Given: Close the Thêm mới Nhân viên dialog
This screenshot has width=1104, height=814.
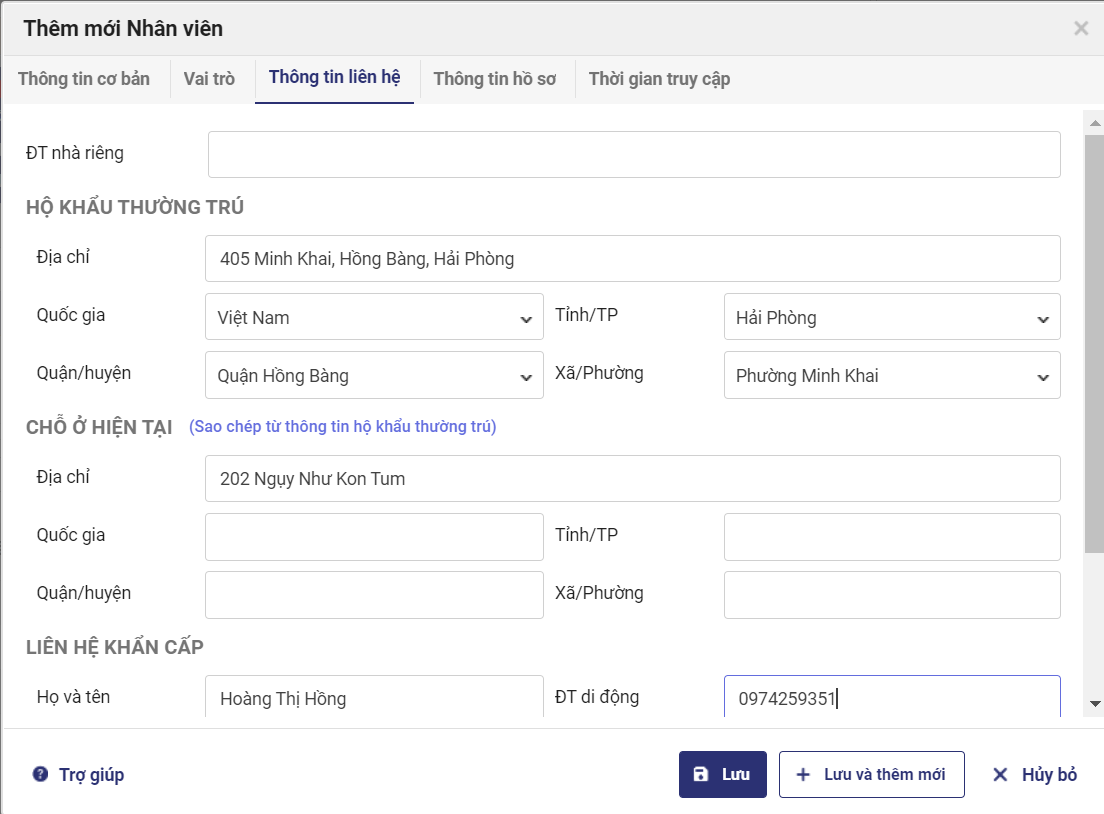Looking at the screenshot, I should (1081, 29).
